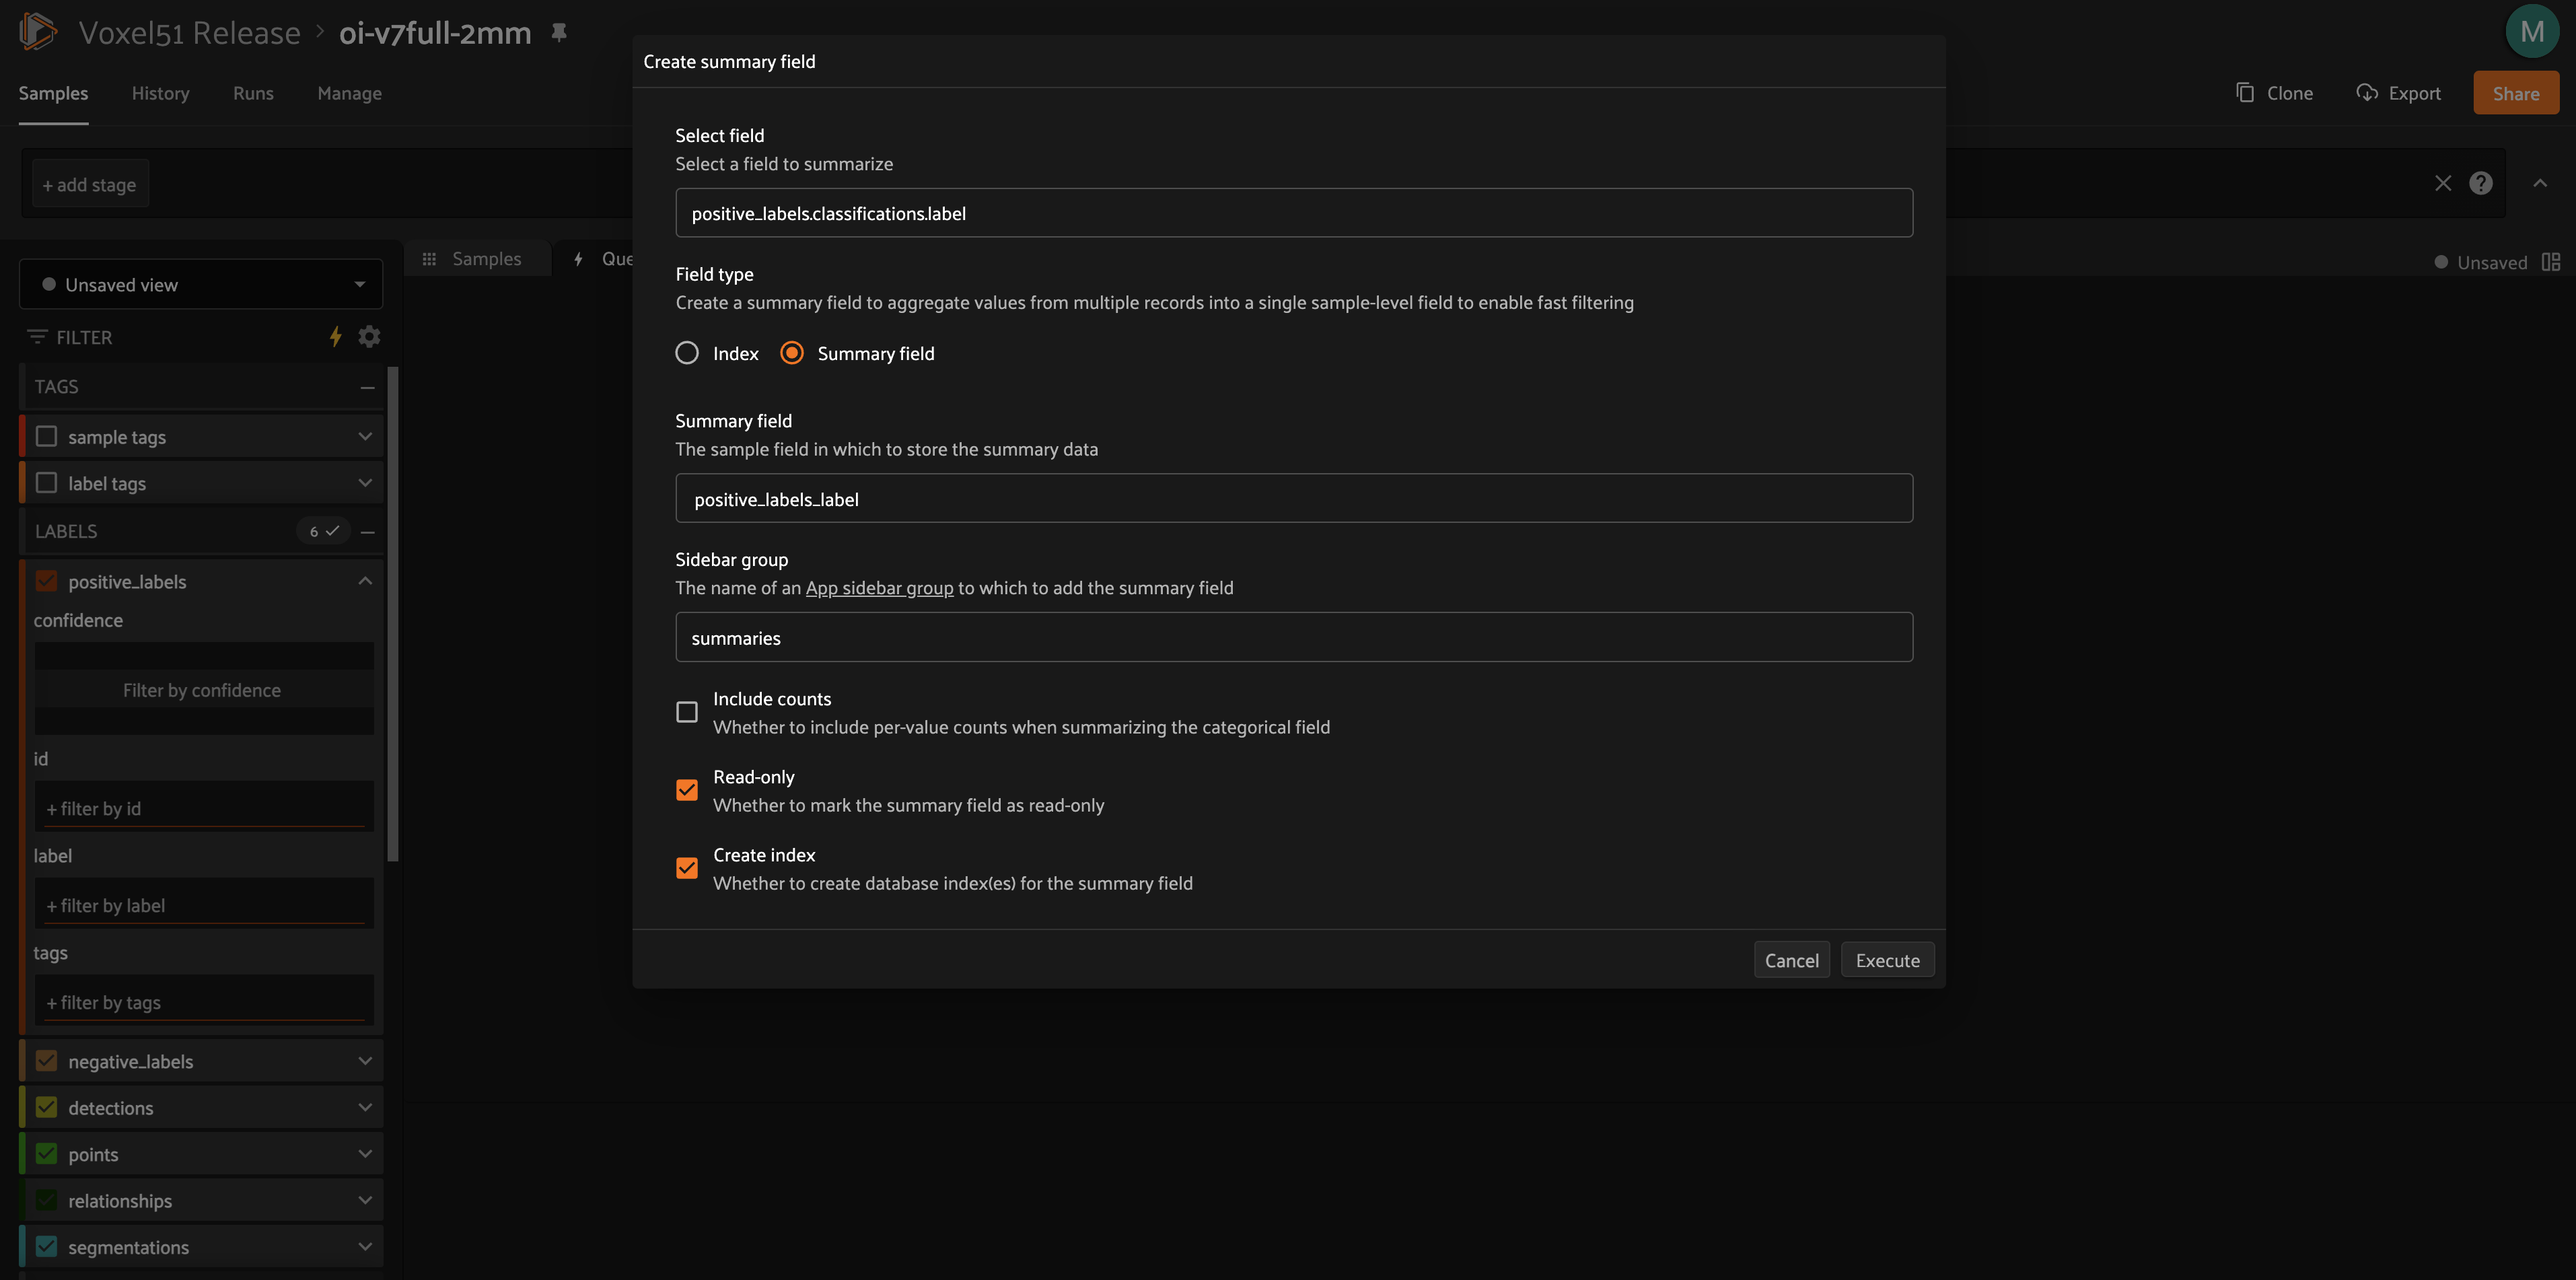Open the Select field dropdown input
Image resolution: width=2576 pixels, height=1280 pixels.
coord(1294,213)
